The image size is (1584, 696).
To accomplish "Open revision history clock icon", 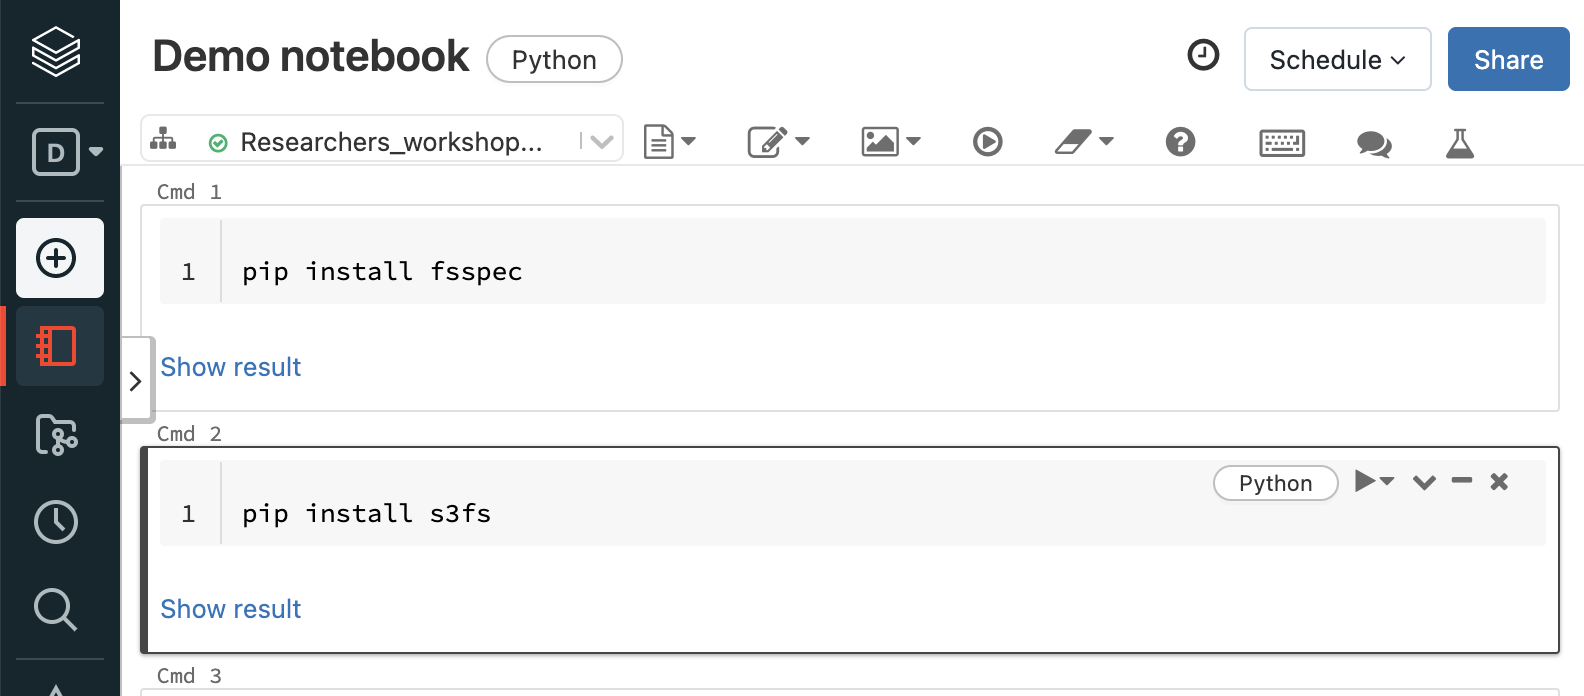I will [x=1203, y=55].
